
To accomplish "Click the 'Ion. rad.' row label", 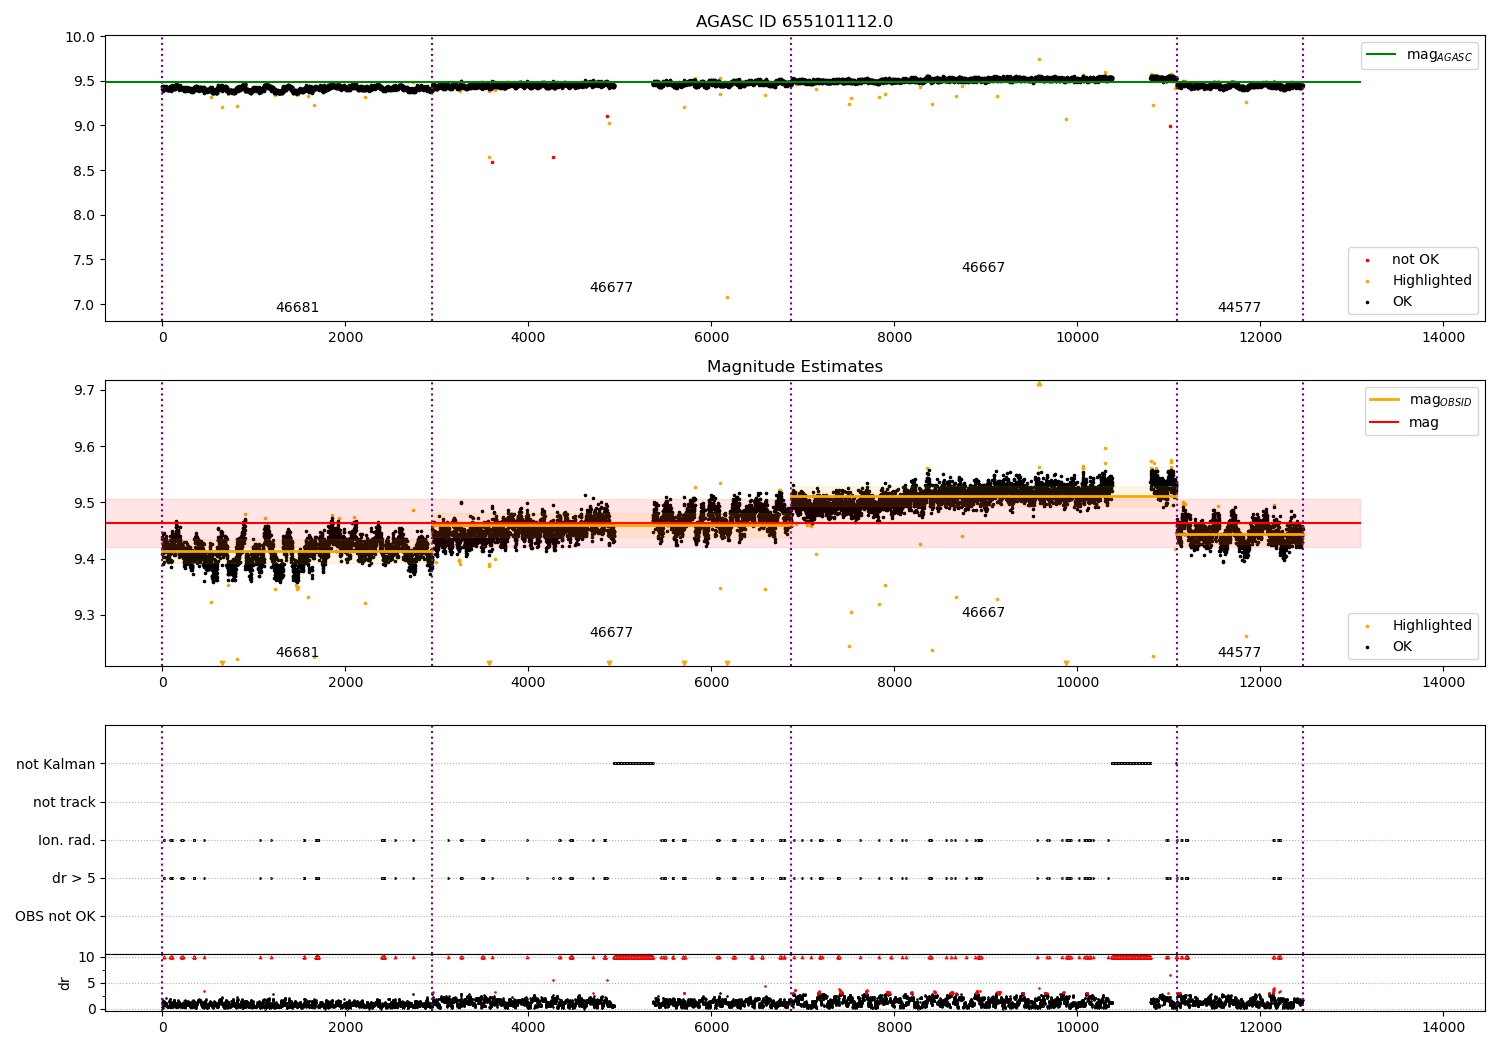I will (x=67, y=840).
